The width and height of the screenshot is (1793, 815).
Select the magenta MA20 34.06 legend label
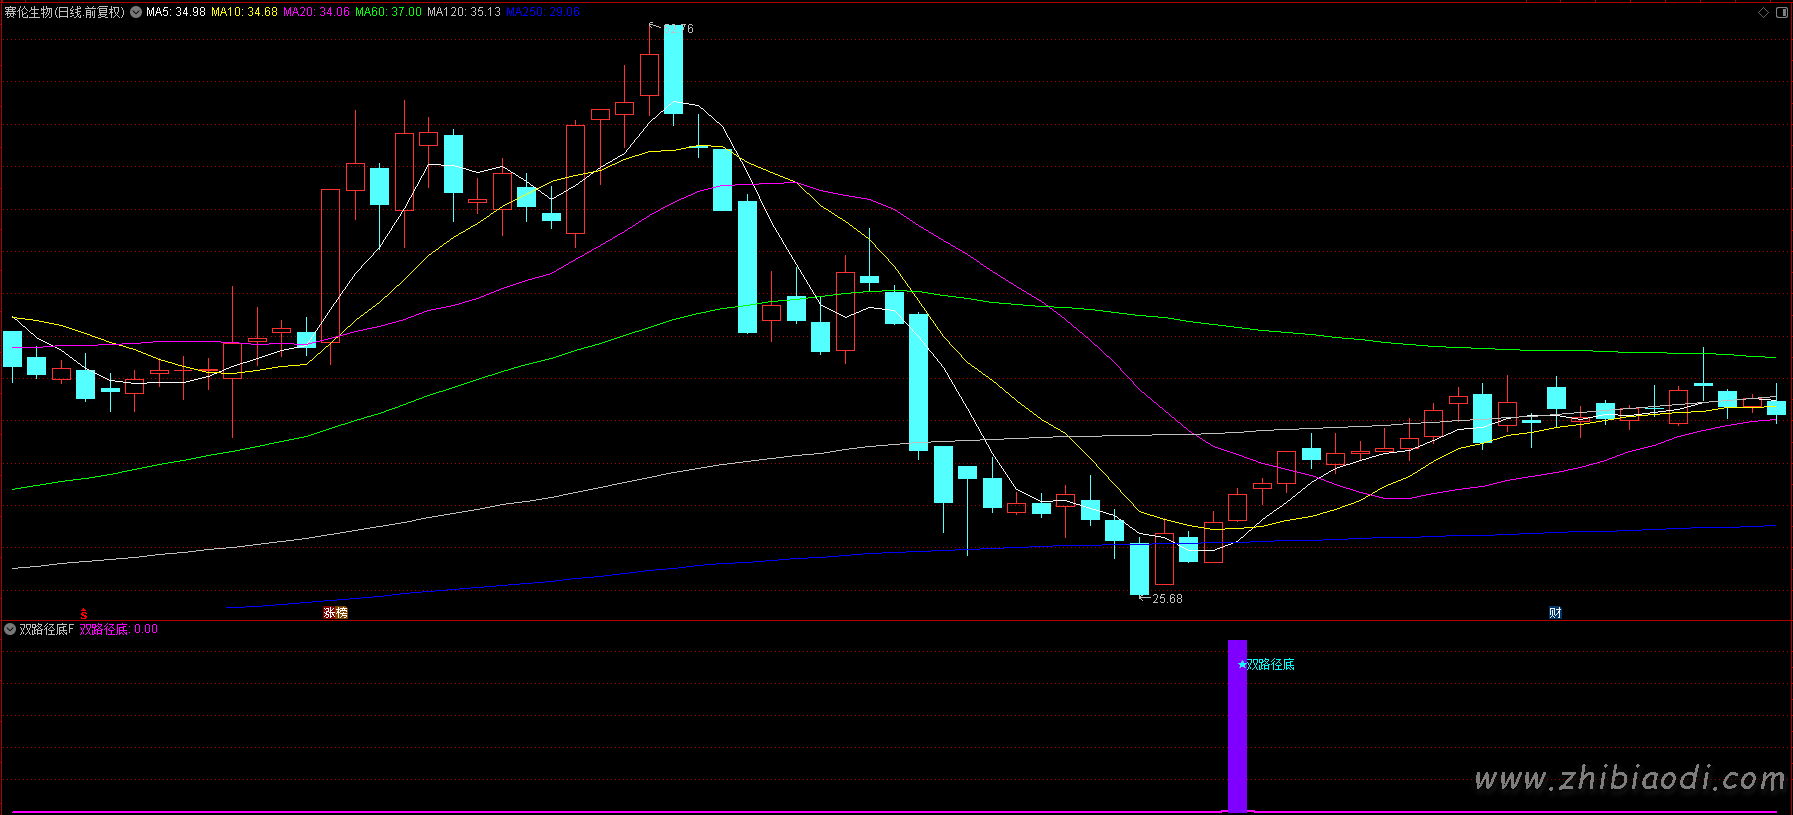click(x=317, y=12)
